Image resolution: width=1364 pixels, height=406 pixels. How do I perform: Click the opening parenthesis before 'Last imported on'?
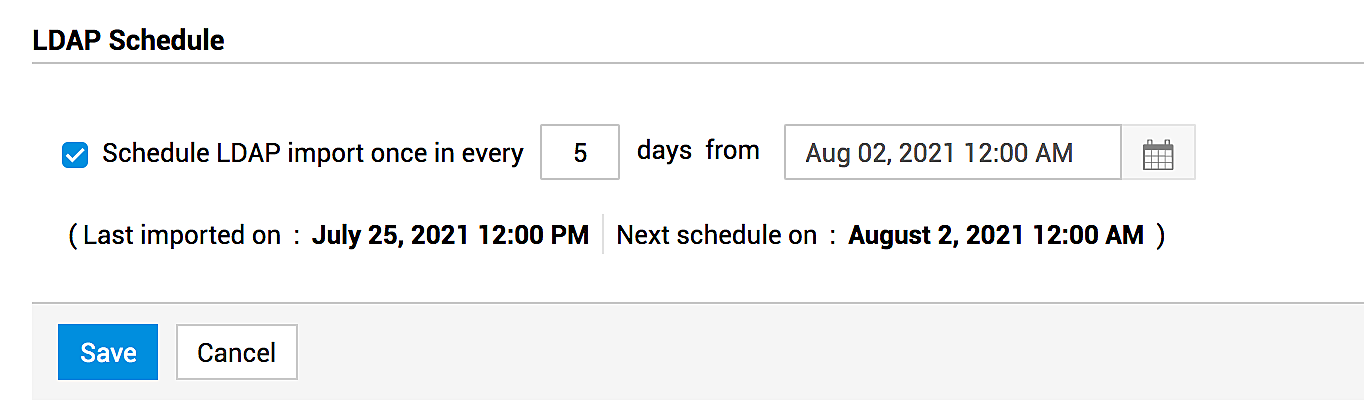[72, 236]
